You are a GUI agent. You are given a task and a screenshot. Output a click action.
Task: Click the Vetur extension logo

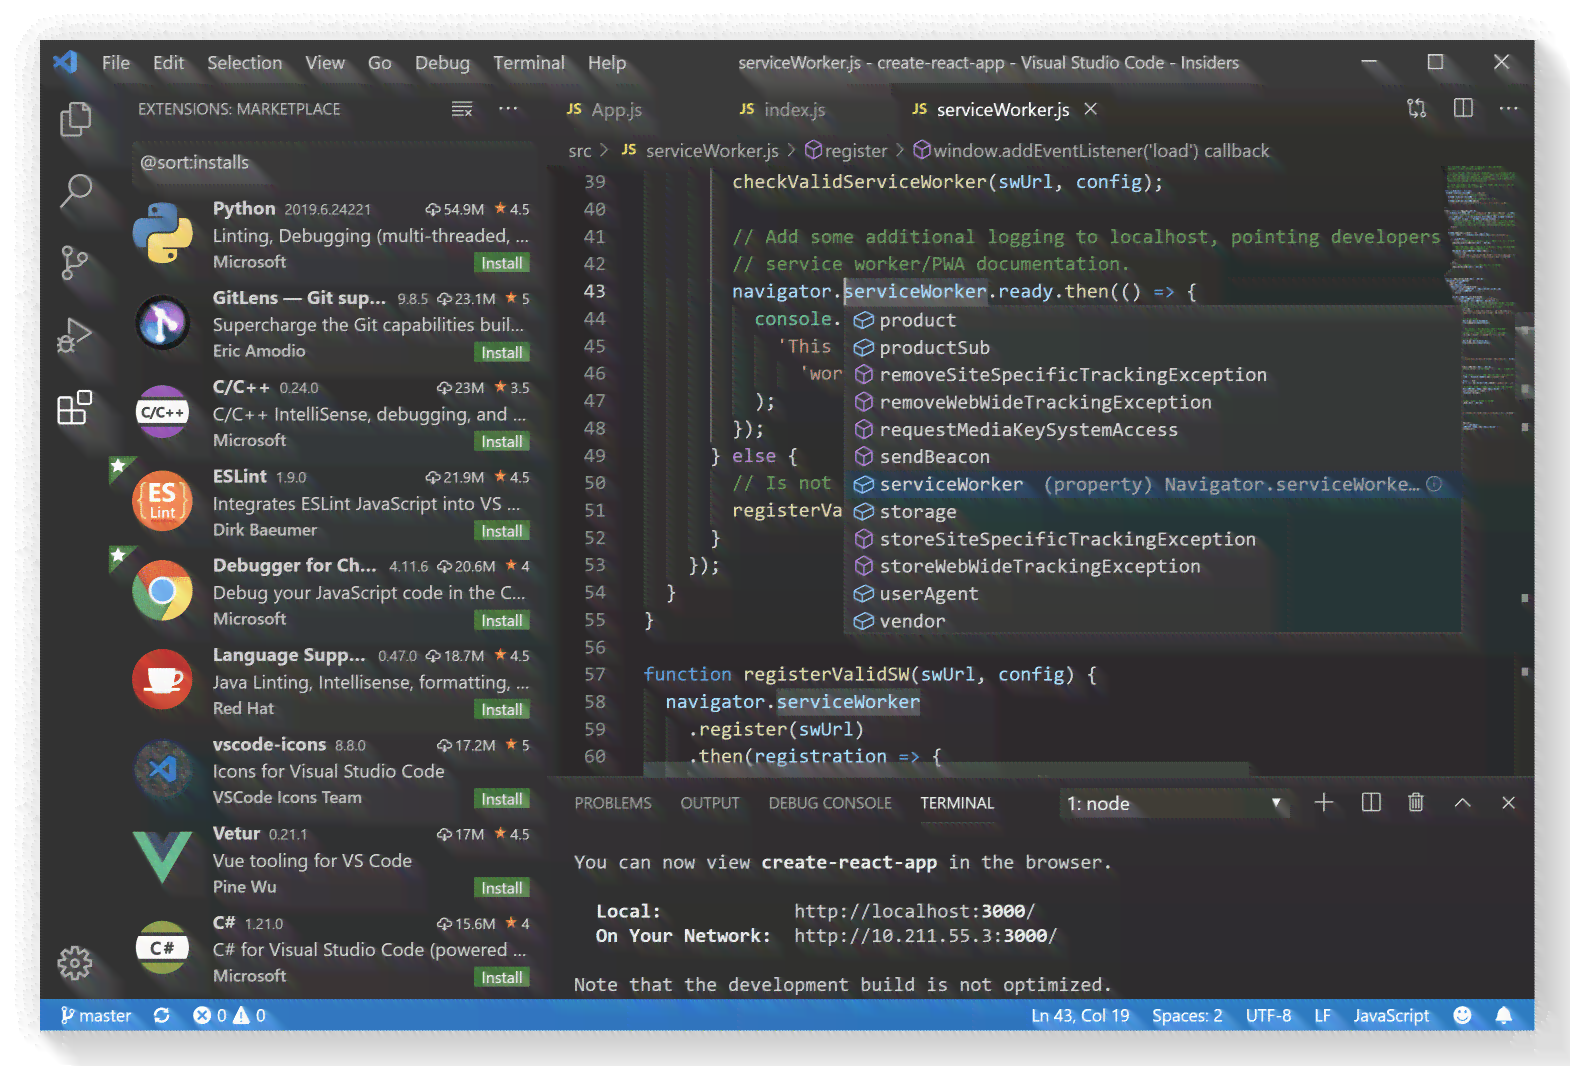162,858
